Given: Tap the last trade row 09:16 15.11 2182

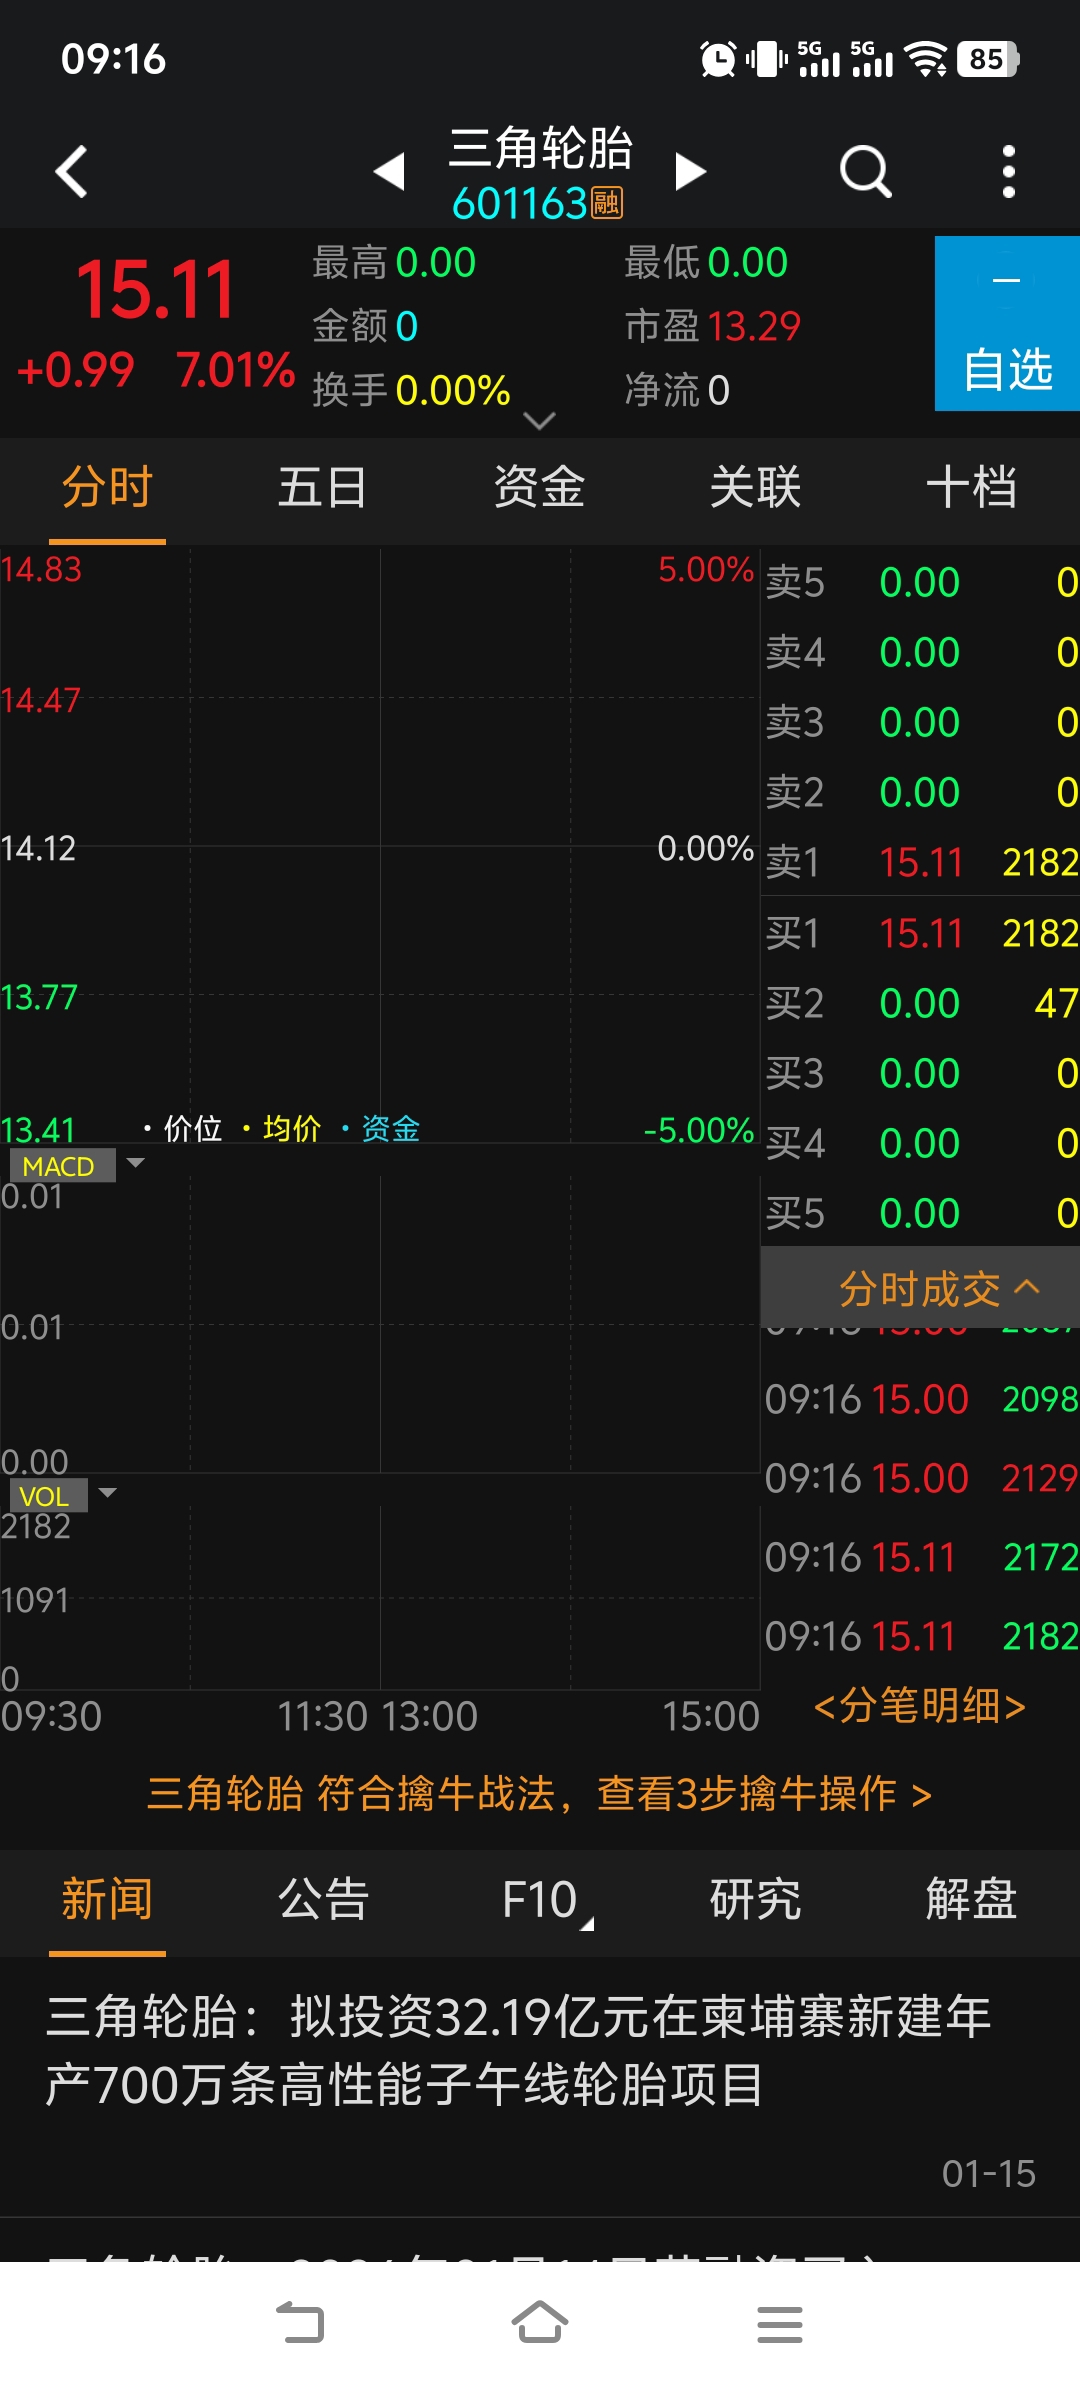Looking at the screenshot, I should pos(921,1636).
